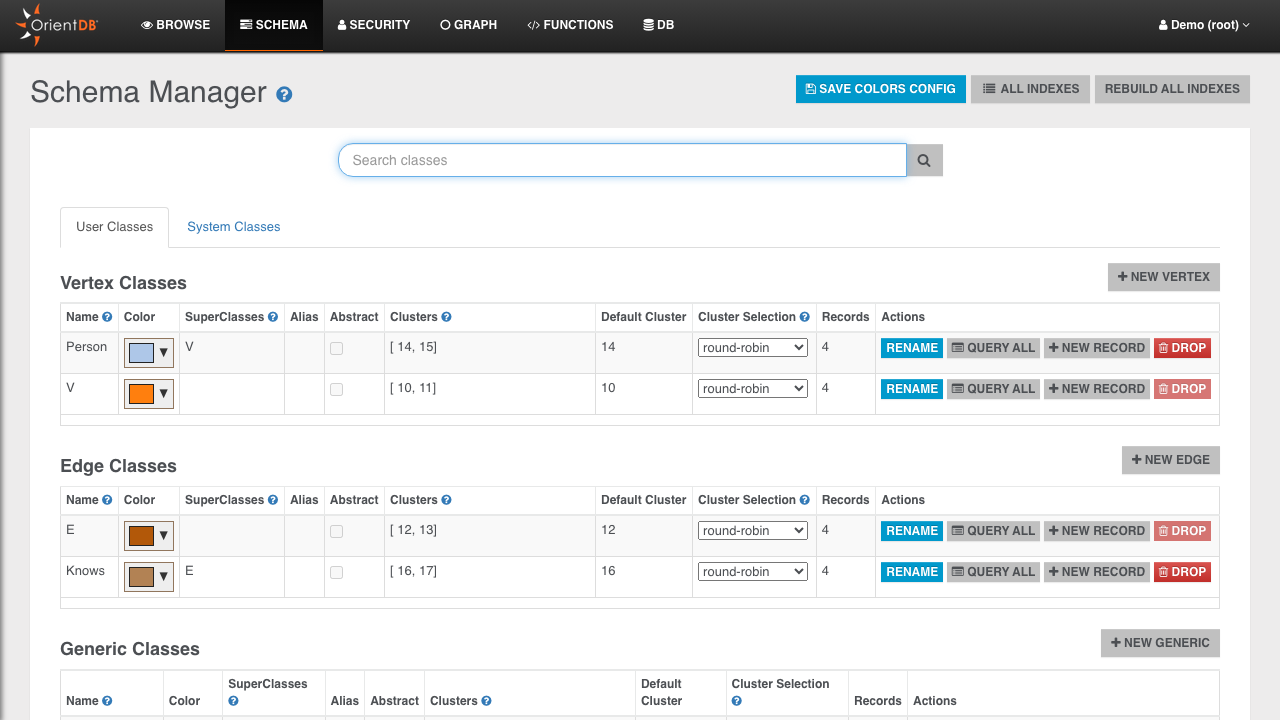This screenshot has height=720, width=1280.
Task: Open the DB menu item
Action: [658, 25]
